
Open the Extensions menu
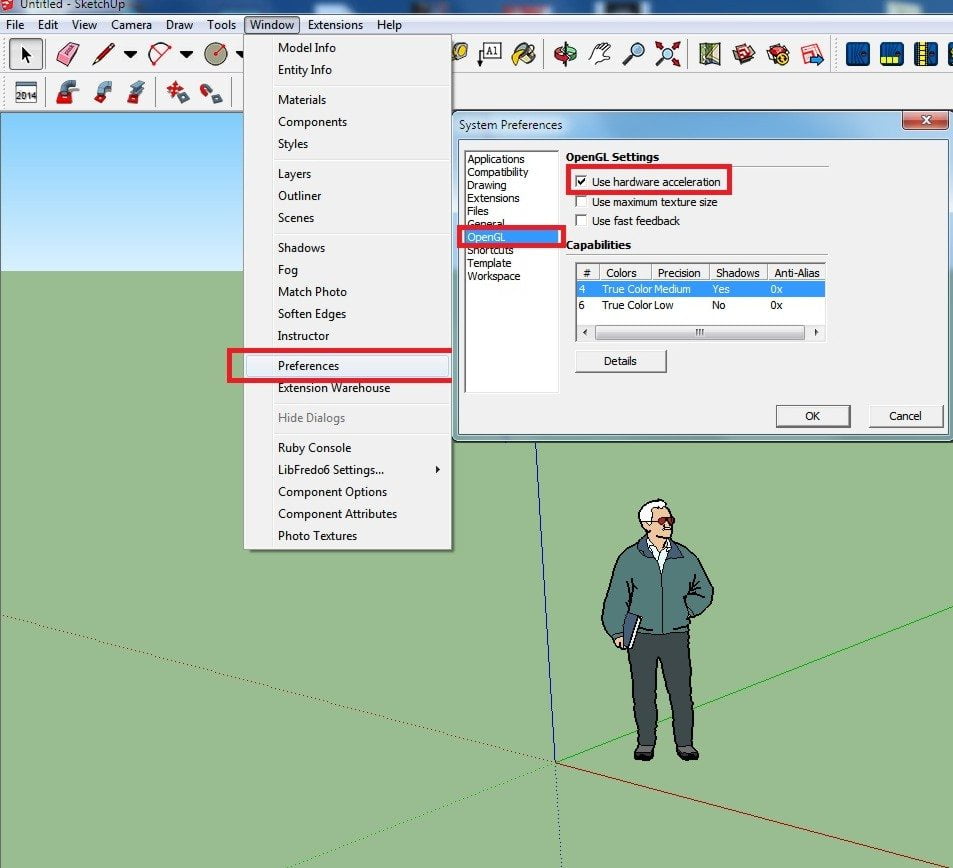335,25
